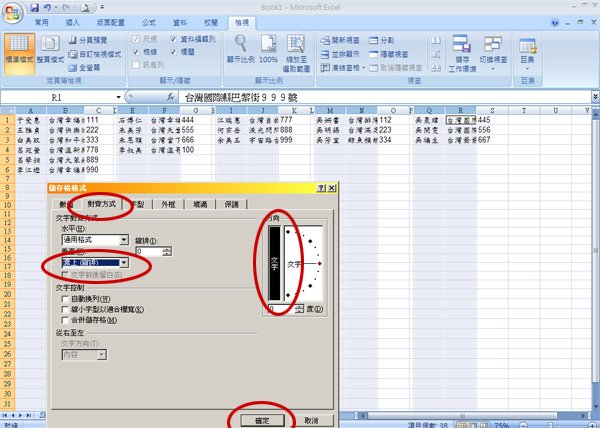
Task: Check 縮小字型以適合欄寬 shrink to fit
Action: tap(65, 309)
